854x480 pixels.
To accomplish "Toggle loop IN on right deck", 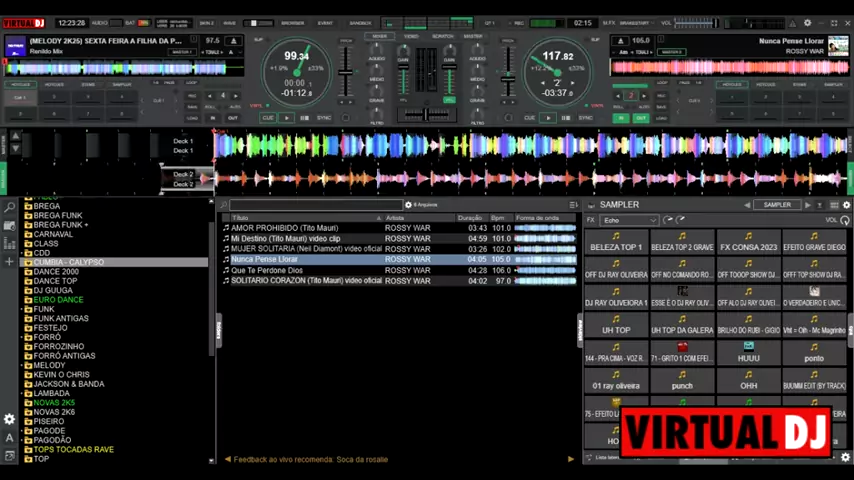I will coord(620,118).
